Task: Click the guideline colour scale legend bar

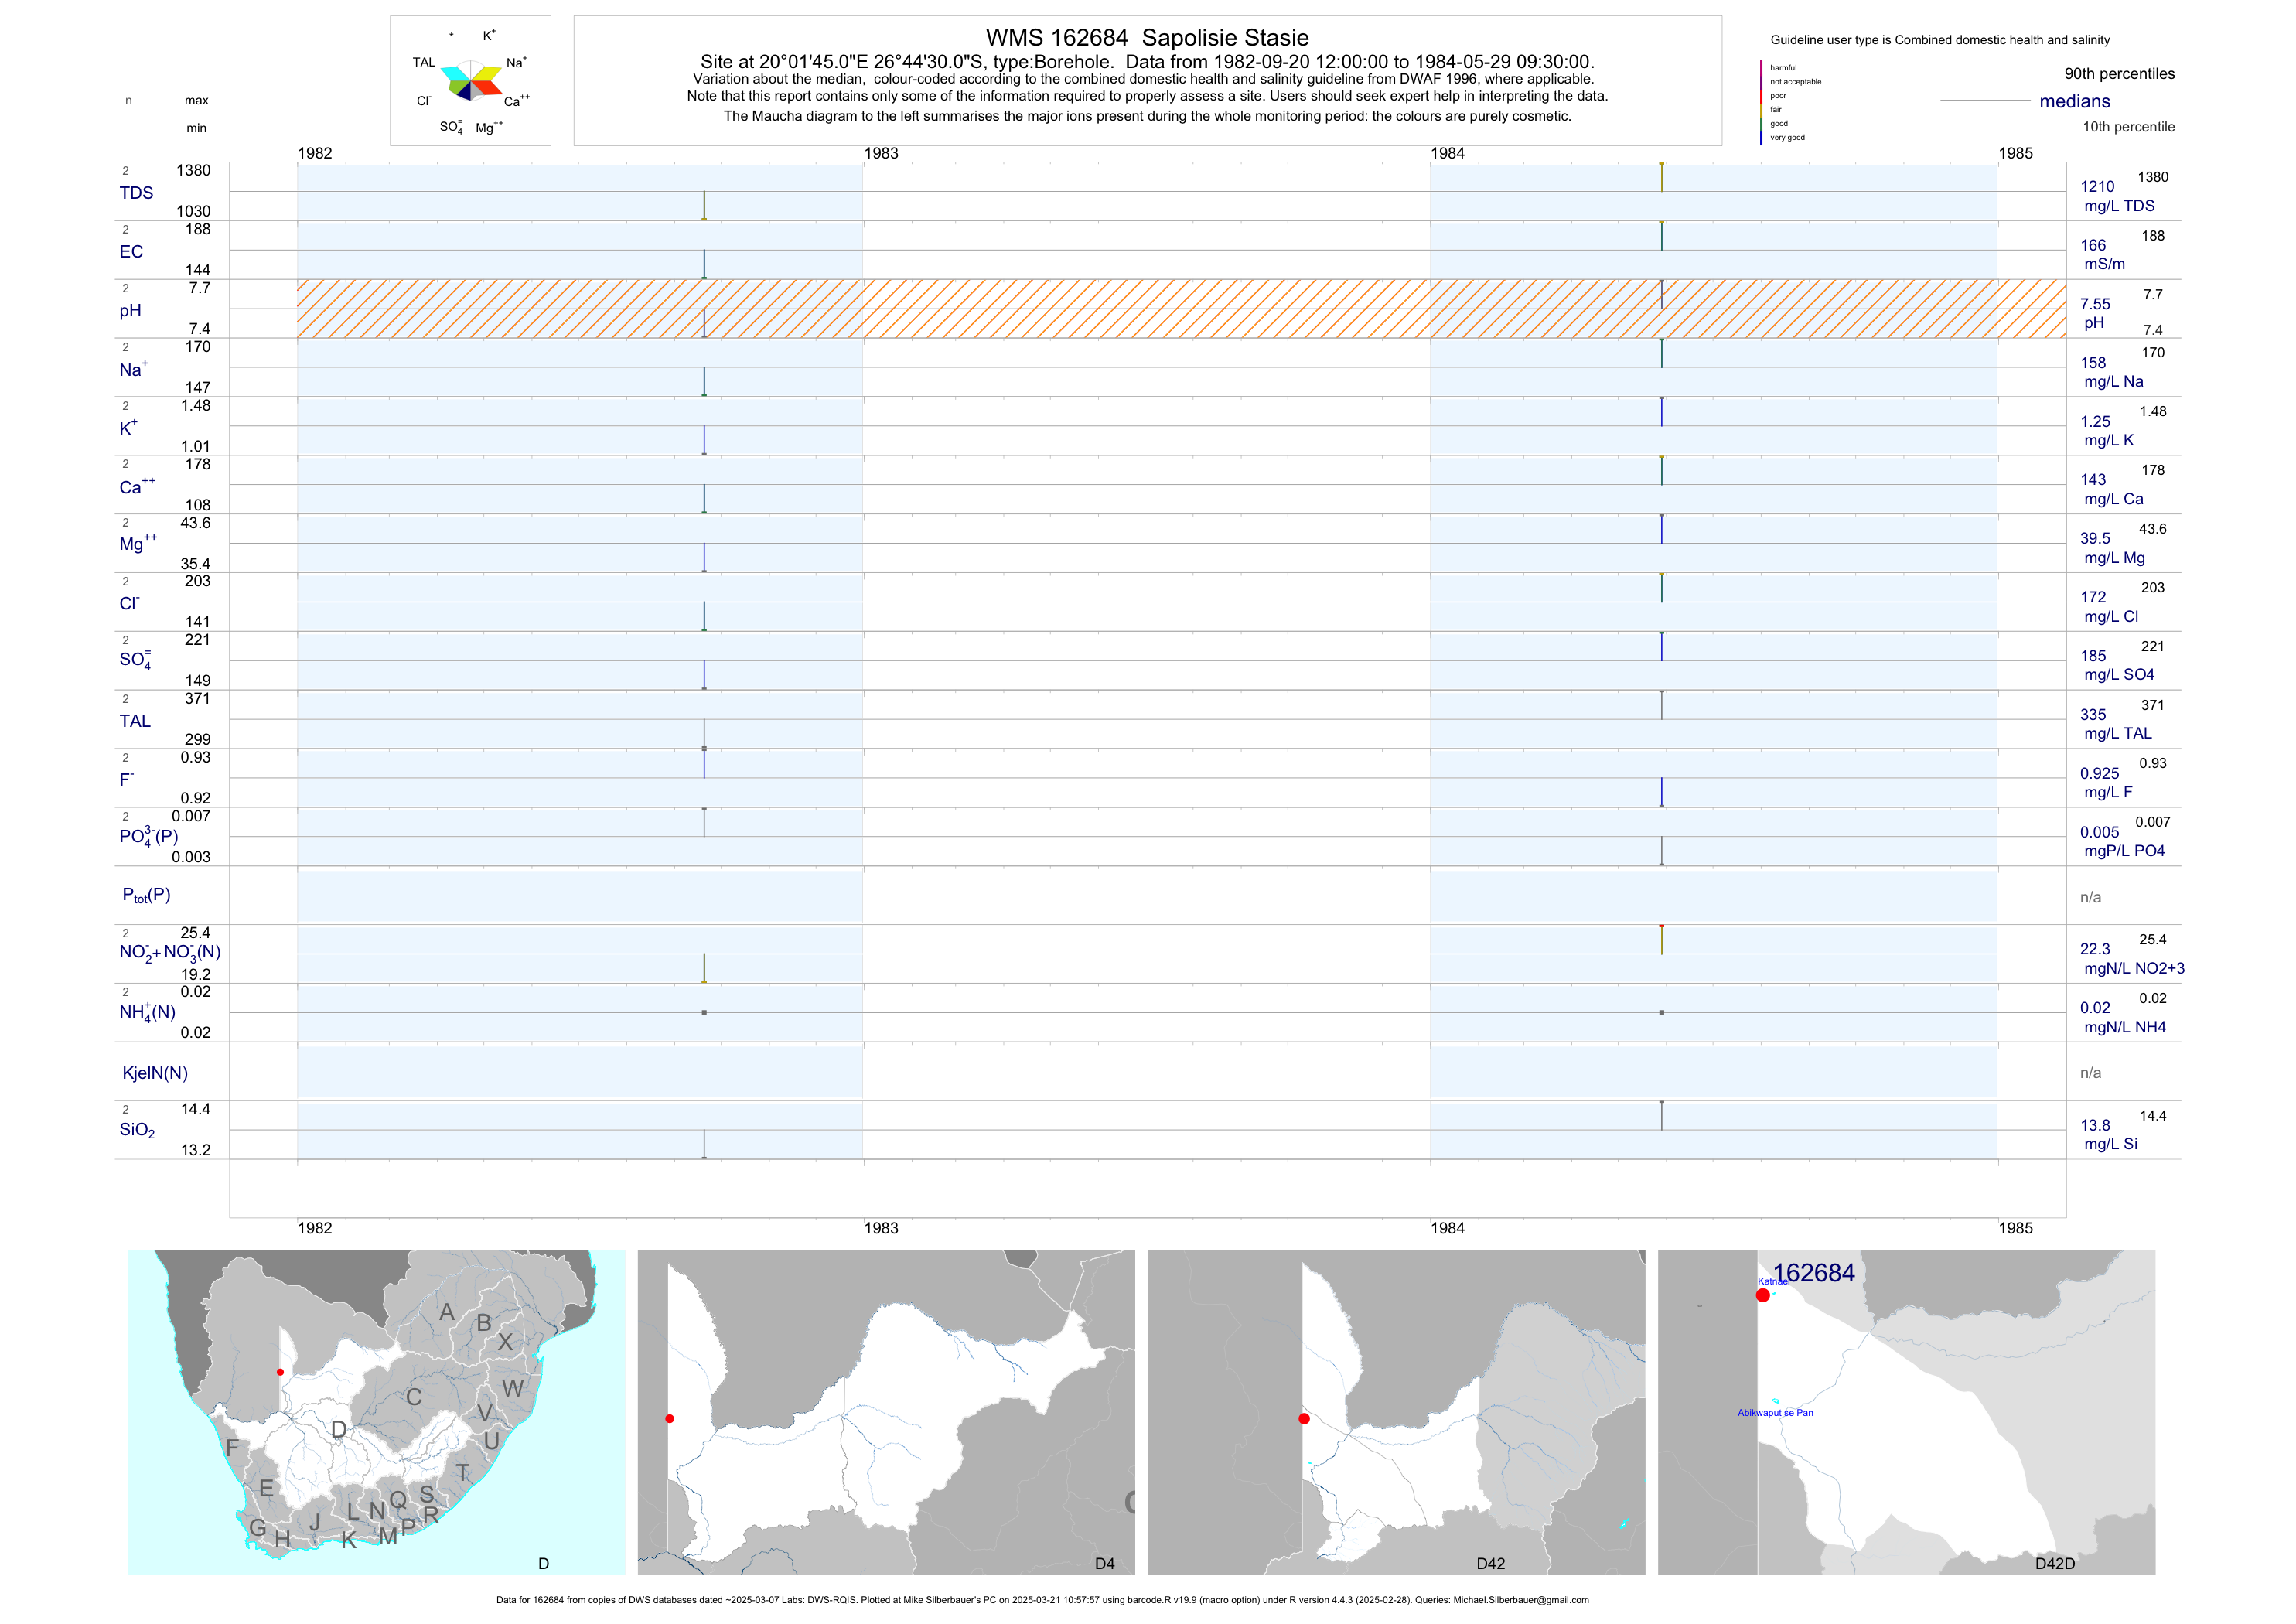Action: coord(1761,102)
